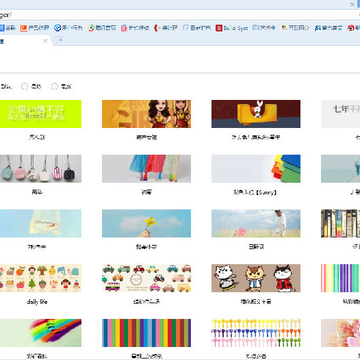Close the current browser tab
This screenshot has height=360, width=360.
tap(45, 41)
